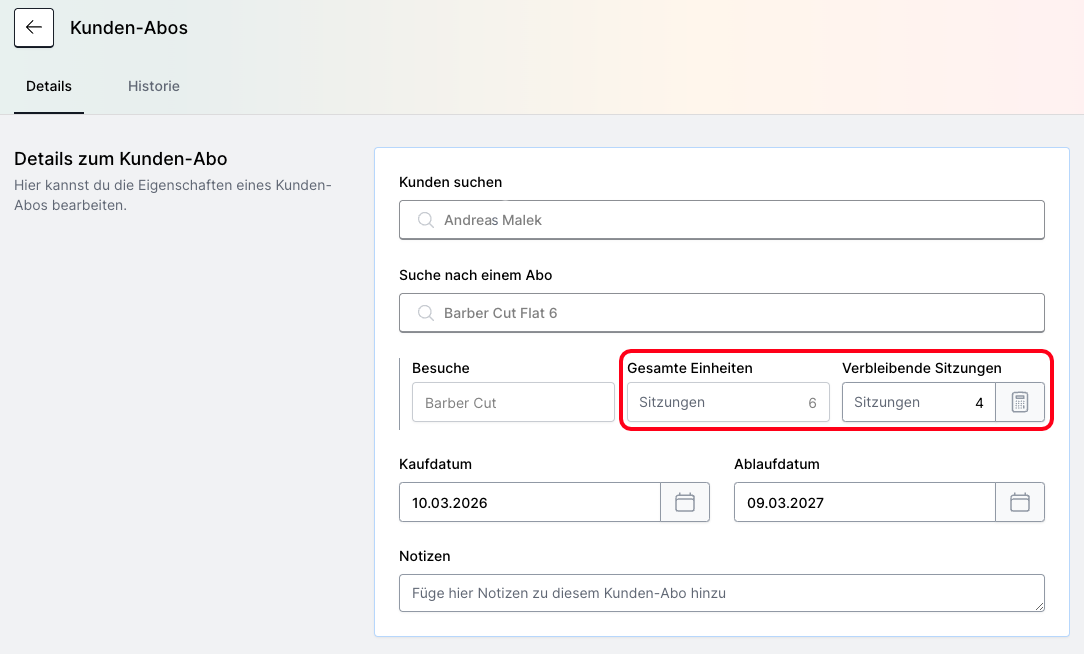Open the Kaufdatum calendar picker
The width and height of the screenshot is (1084, 654).
685,502
